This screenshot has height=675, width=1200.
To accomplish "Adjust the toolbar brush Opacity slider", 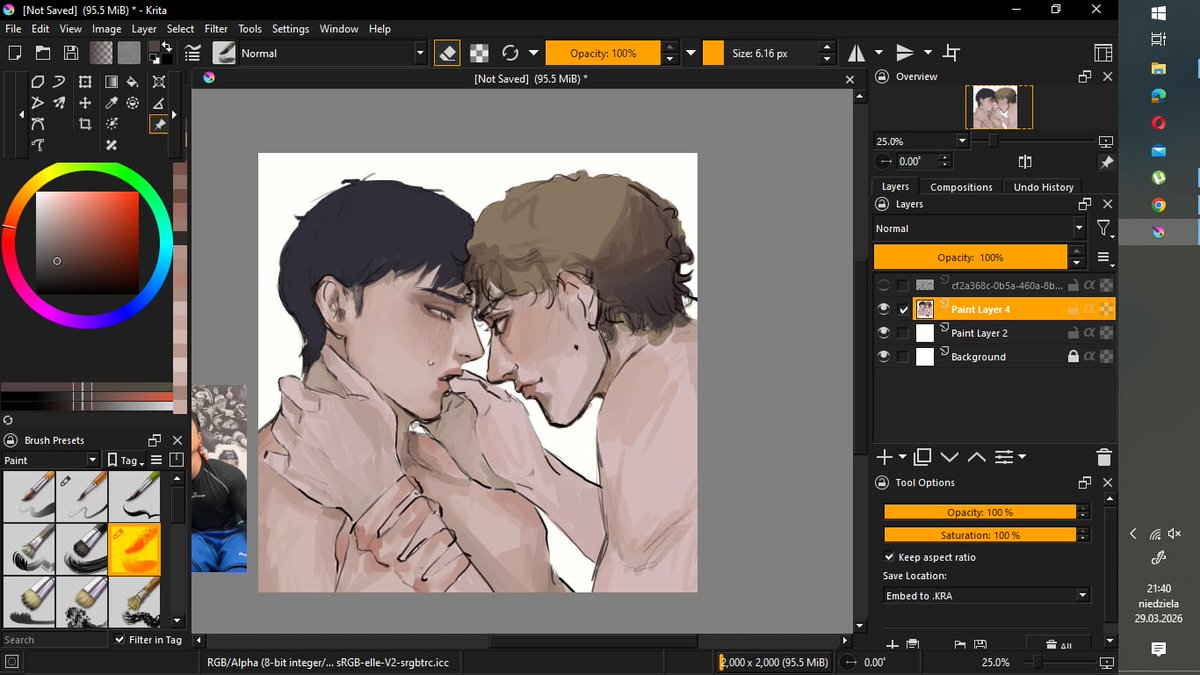I will [x=603, y=53].
